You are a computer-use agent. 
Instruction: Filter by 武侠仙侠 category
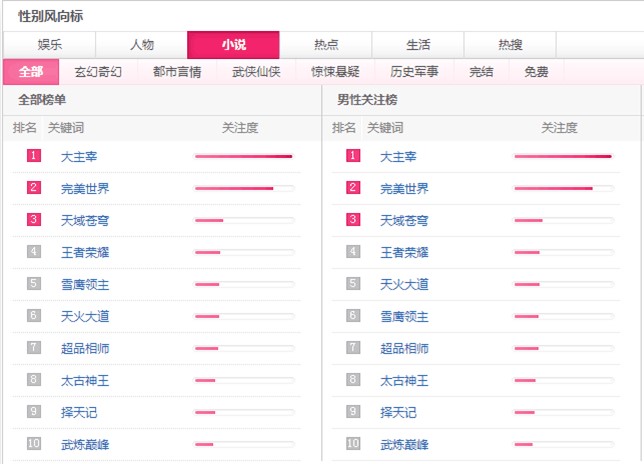coord(256,72)
